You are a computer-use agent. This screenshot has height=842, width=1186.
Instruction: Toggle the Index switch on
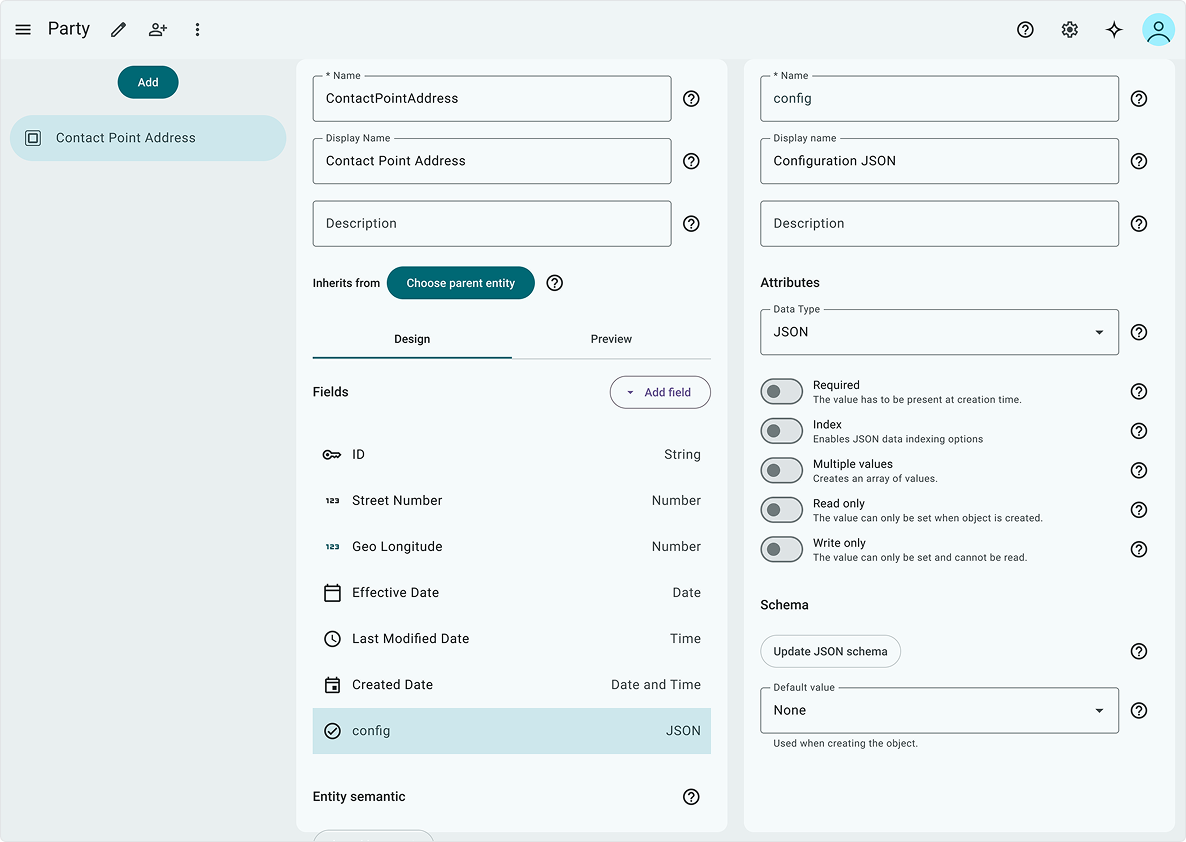[x=781, y=431]
